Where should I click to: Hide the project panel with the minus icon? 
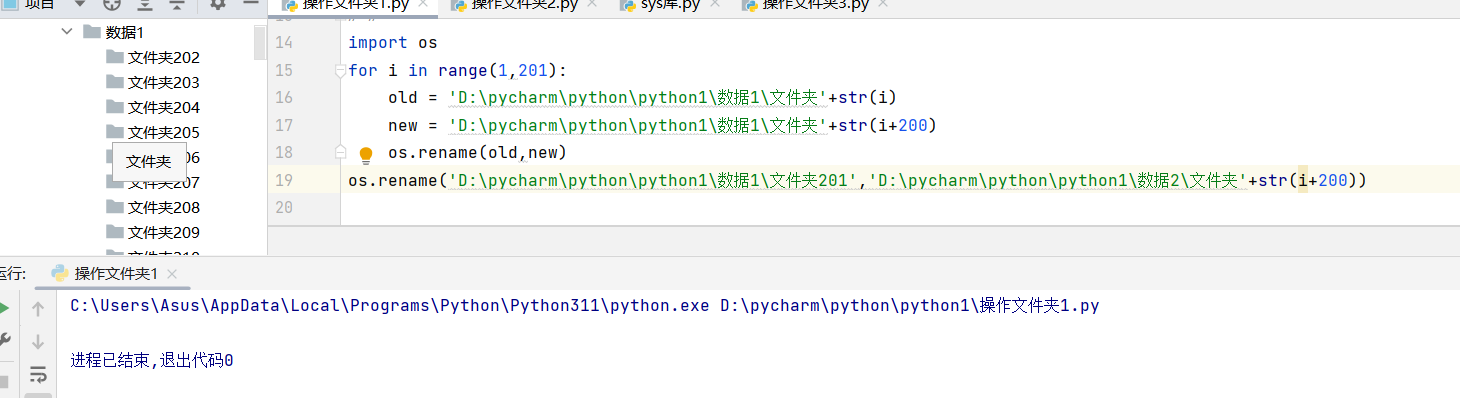click(250, 4)
